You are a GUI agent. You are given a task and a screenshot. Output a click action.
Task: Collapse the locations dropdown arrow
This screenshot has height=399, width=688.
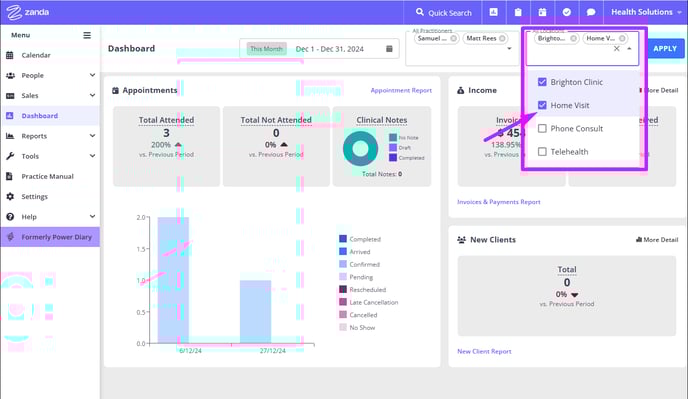[x=629, y=49]
